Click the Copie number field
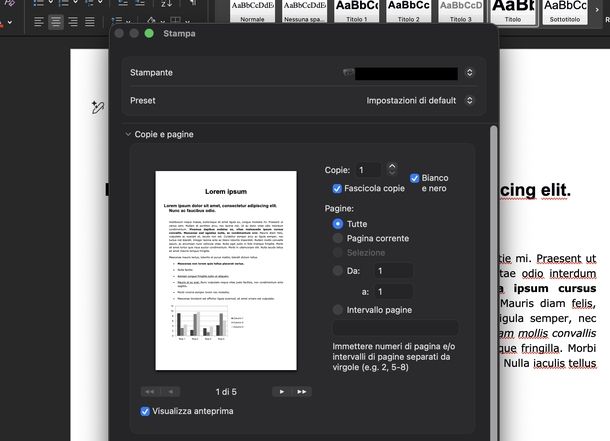 tap(368, 170)
